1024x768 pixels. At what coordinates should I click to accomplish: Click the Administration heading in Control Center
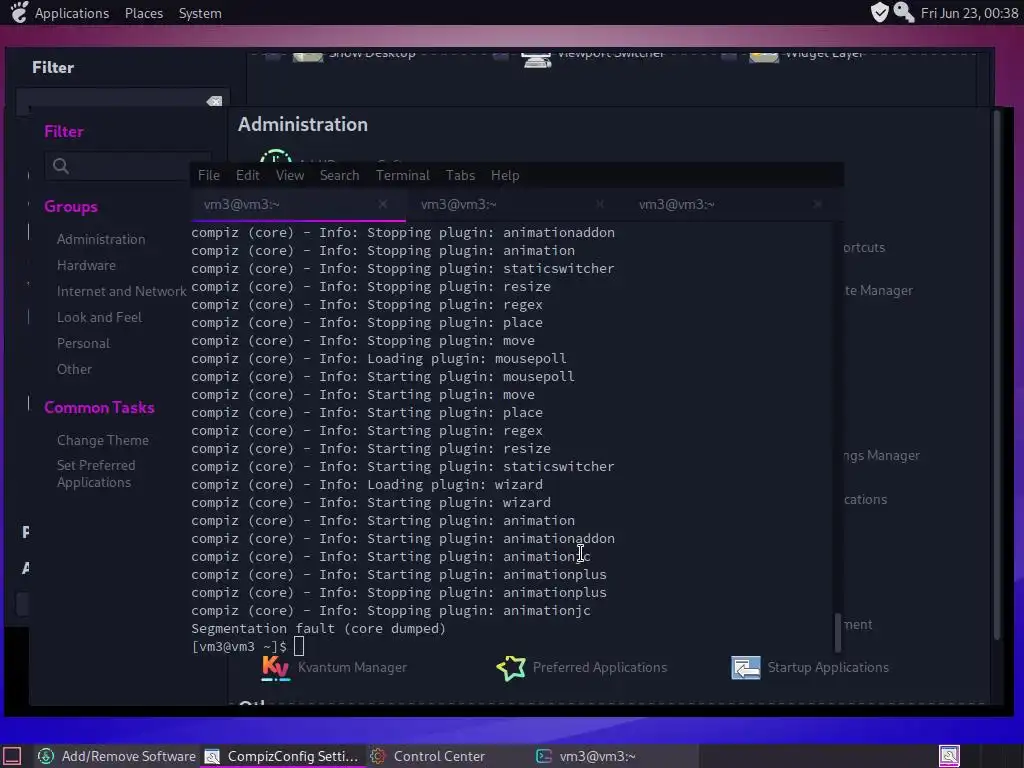302,124
